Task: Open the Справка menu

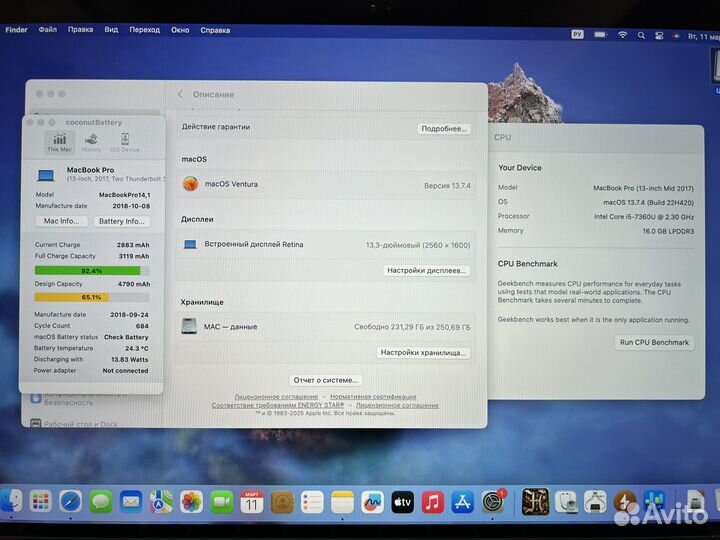Action: [215, 30]
